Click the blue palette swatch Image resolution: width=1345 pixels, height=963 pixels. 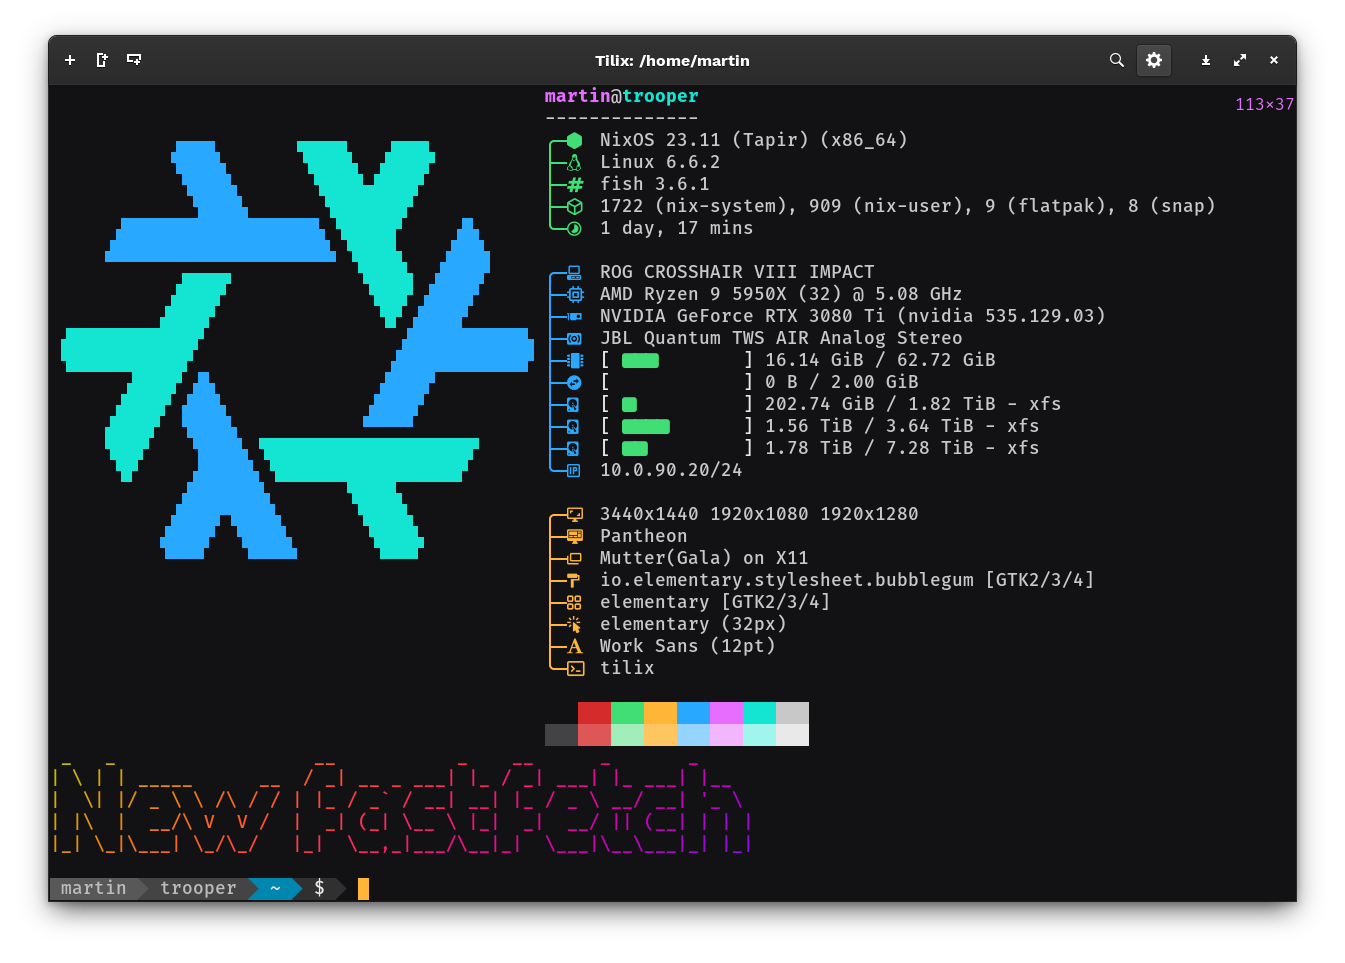coord(693,713)
